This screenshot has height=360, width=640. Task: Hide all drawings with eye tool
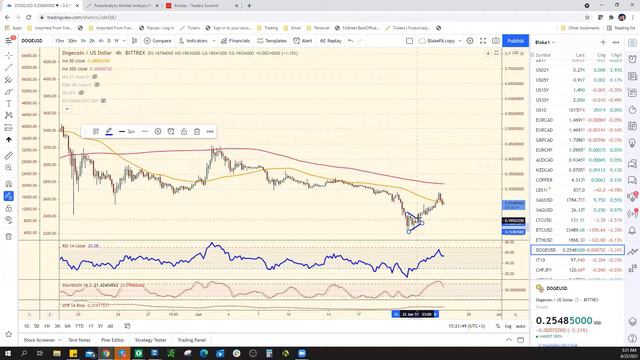9,220
